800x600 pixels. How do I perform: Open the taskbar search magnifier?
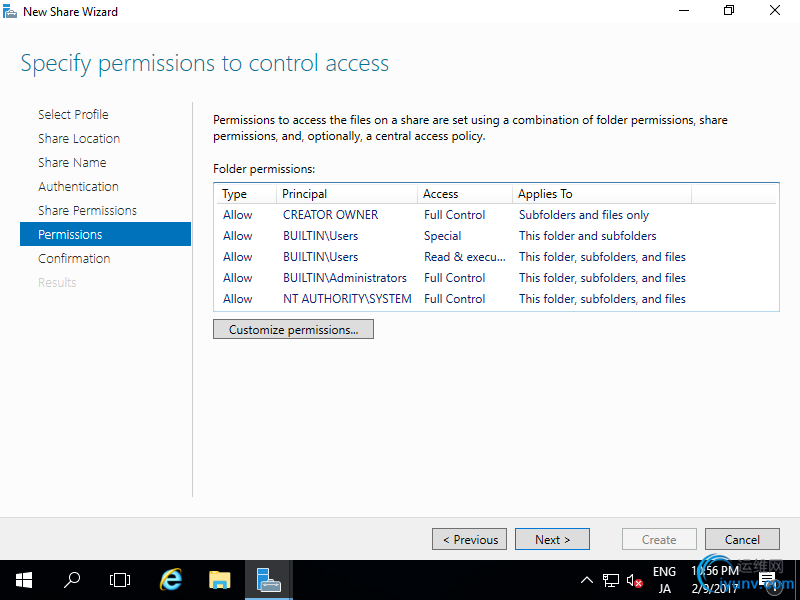[72, 580]
